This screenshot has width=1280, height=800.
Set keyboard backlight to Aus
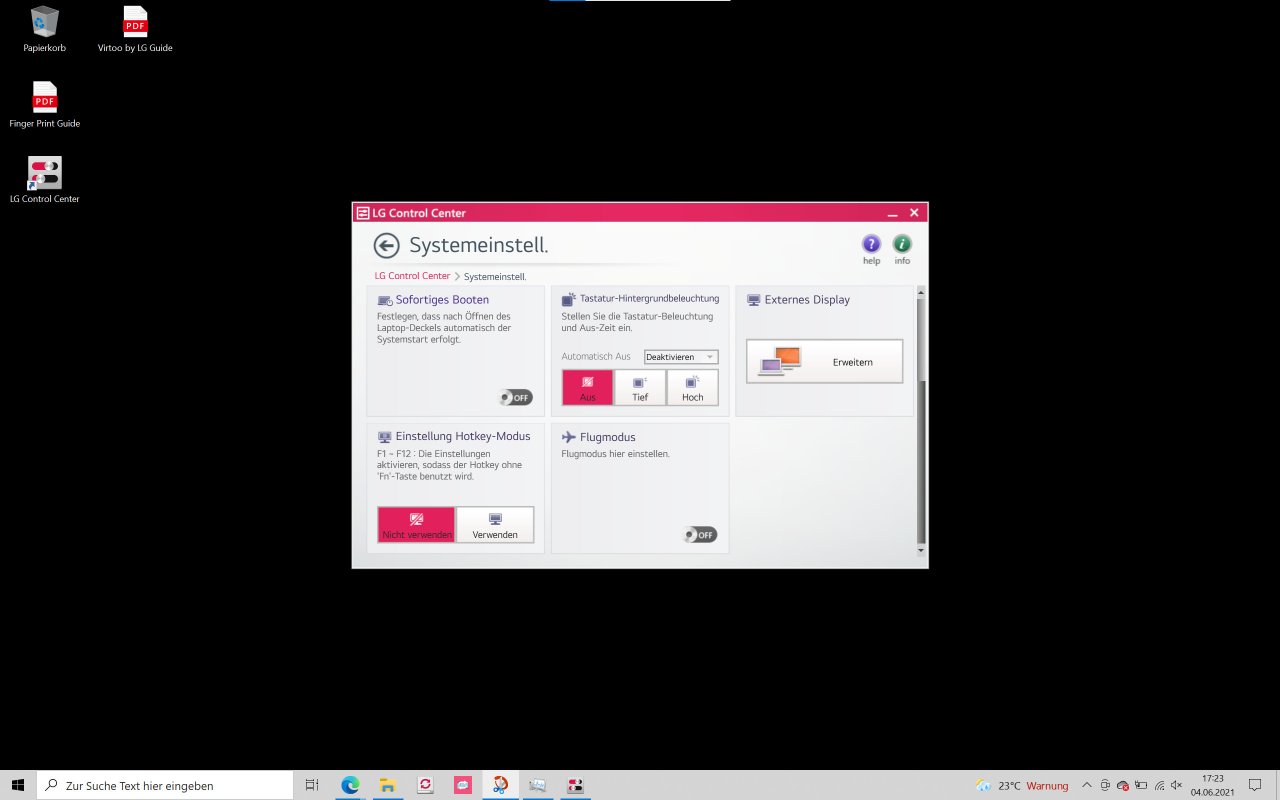(x=588, y=387)
